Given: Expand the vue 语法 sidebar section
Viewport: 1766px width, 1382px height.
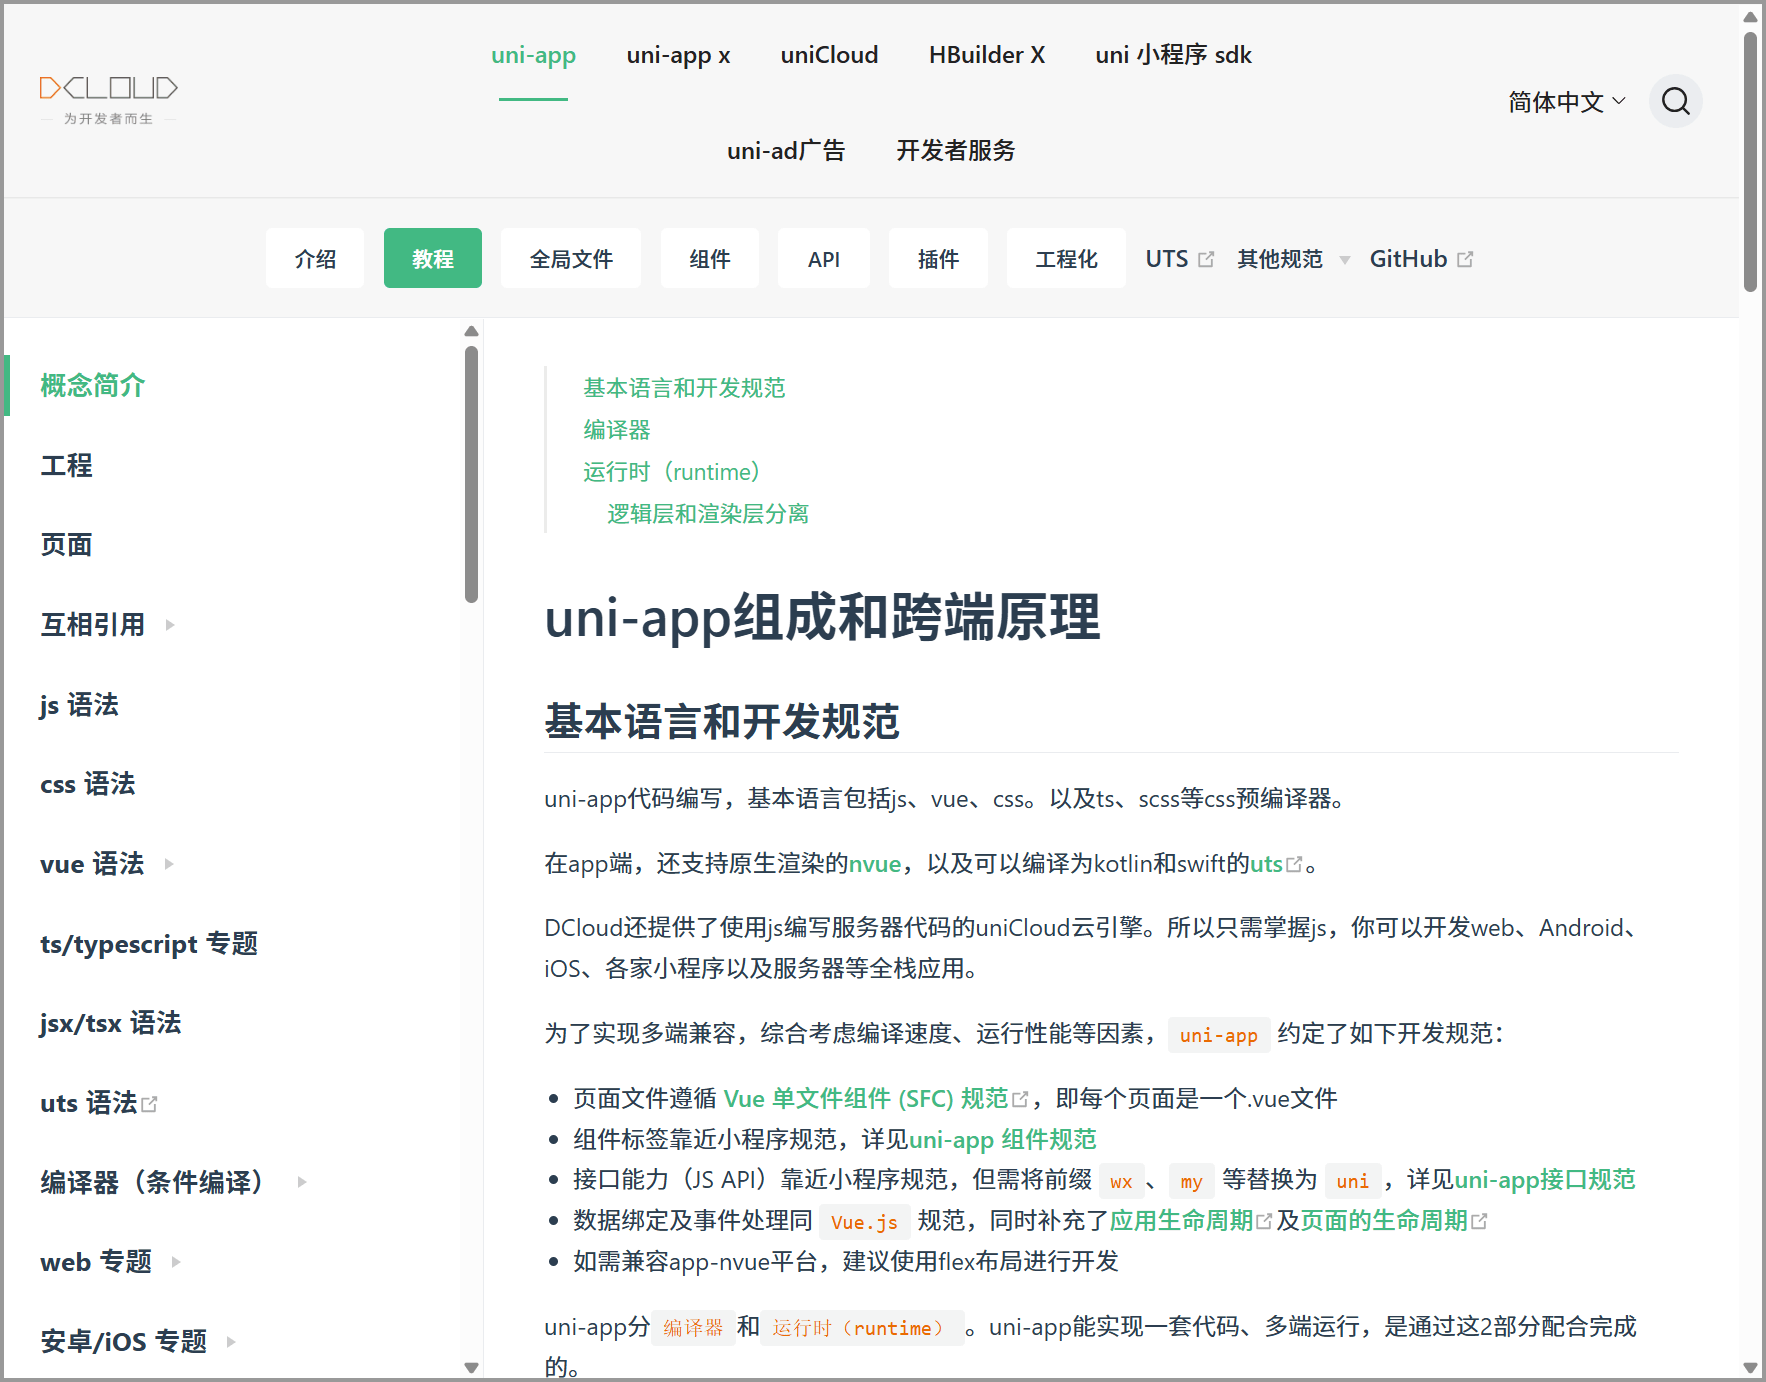Looking at the screenshot, I should tap(169, 864).
